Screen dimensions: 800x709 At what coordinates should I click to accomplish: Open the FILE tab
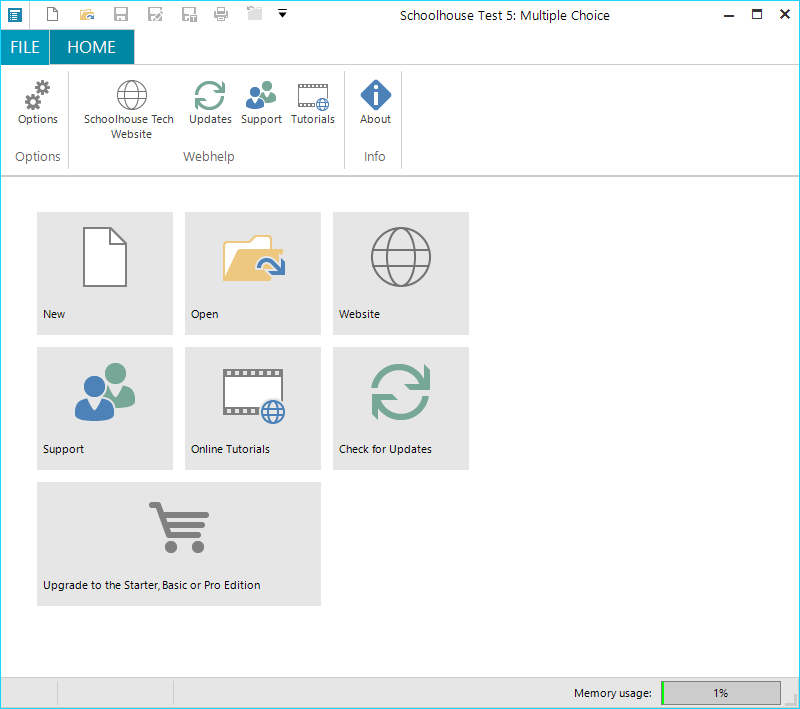click(25, 47)
